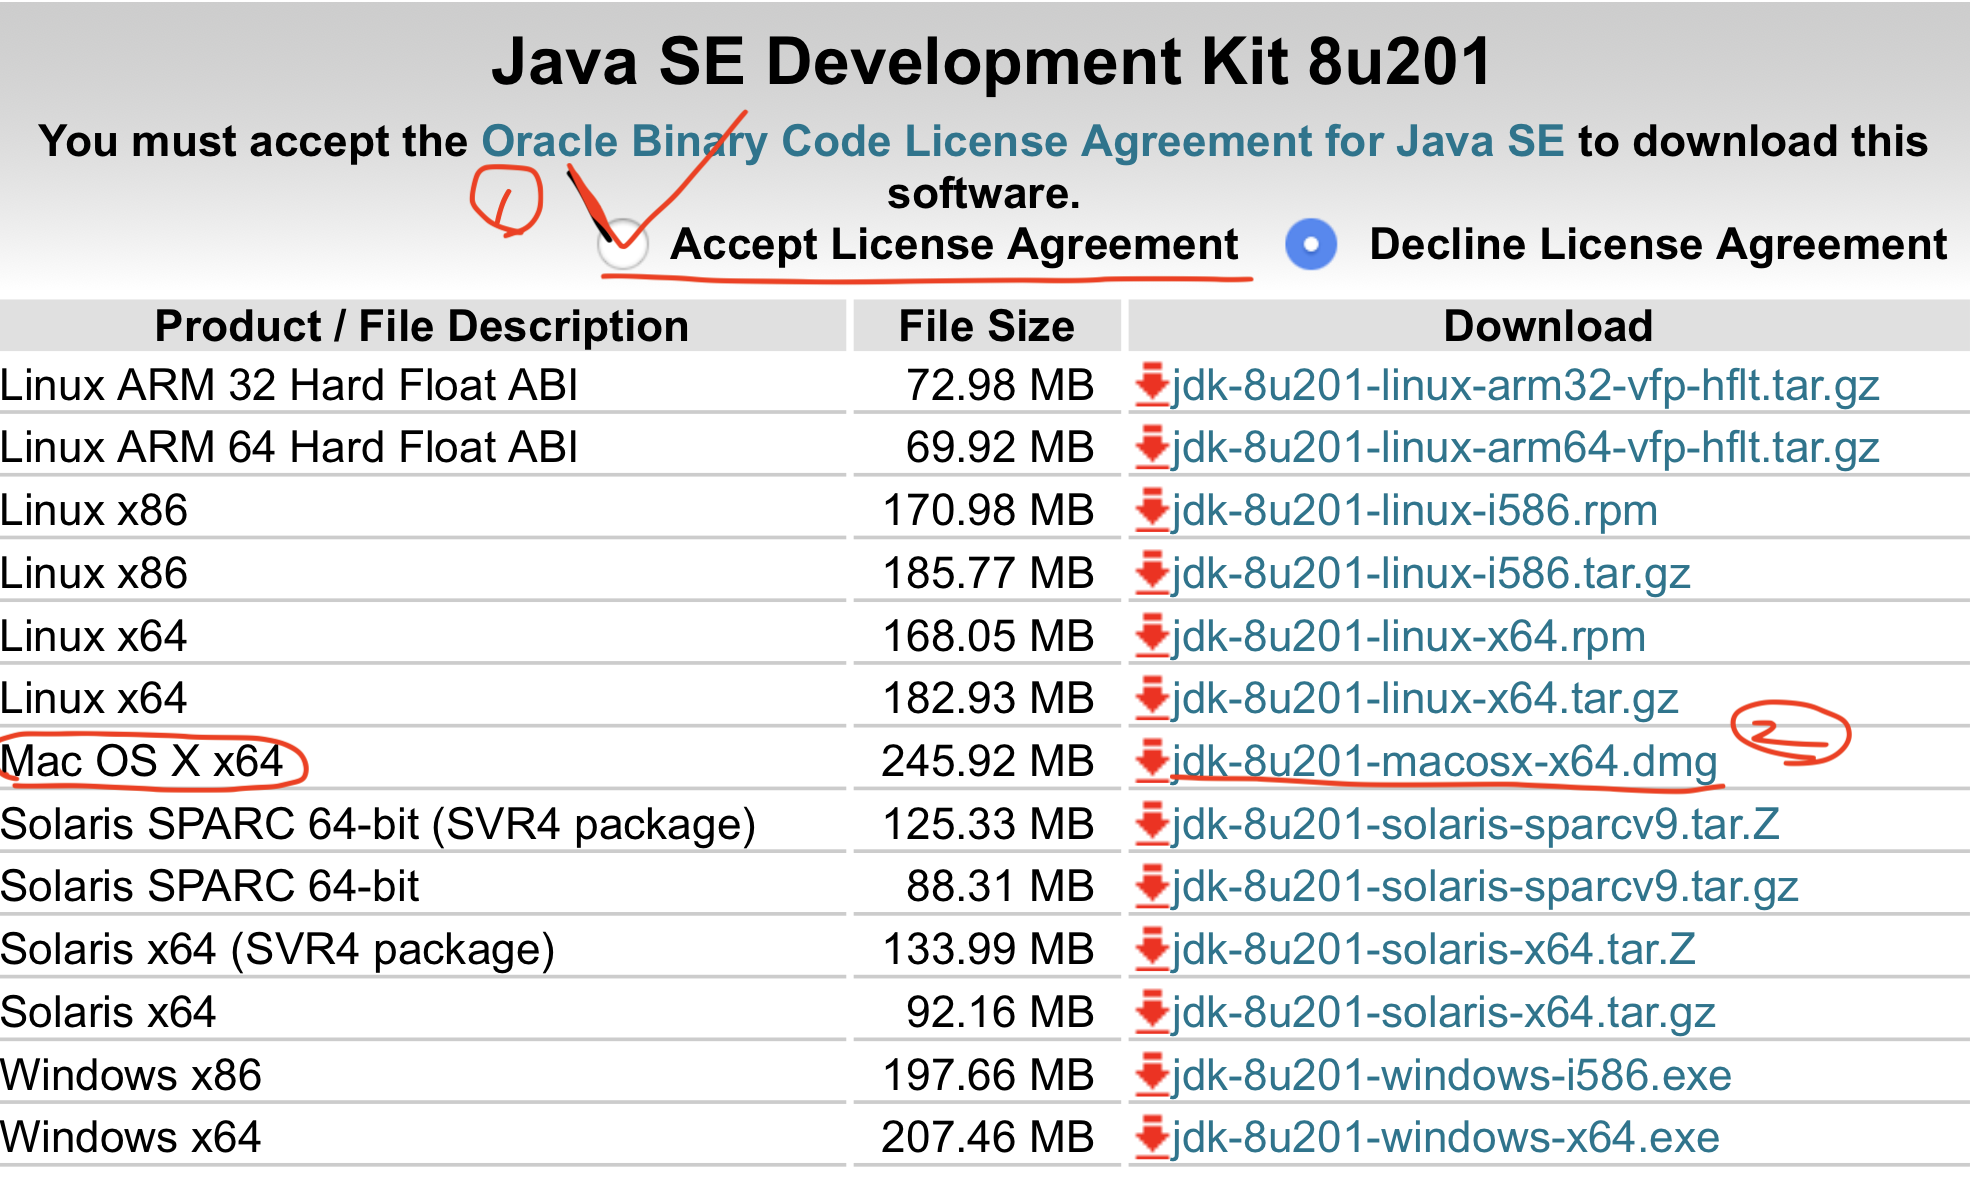The height and width of the screenshot is (1186, 1972).
Task: Download jdk-8u201-solaris-x64.tar.gz link
Action: point(1444,1013)
